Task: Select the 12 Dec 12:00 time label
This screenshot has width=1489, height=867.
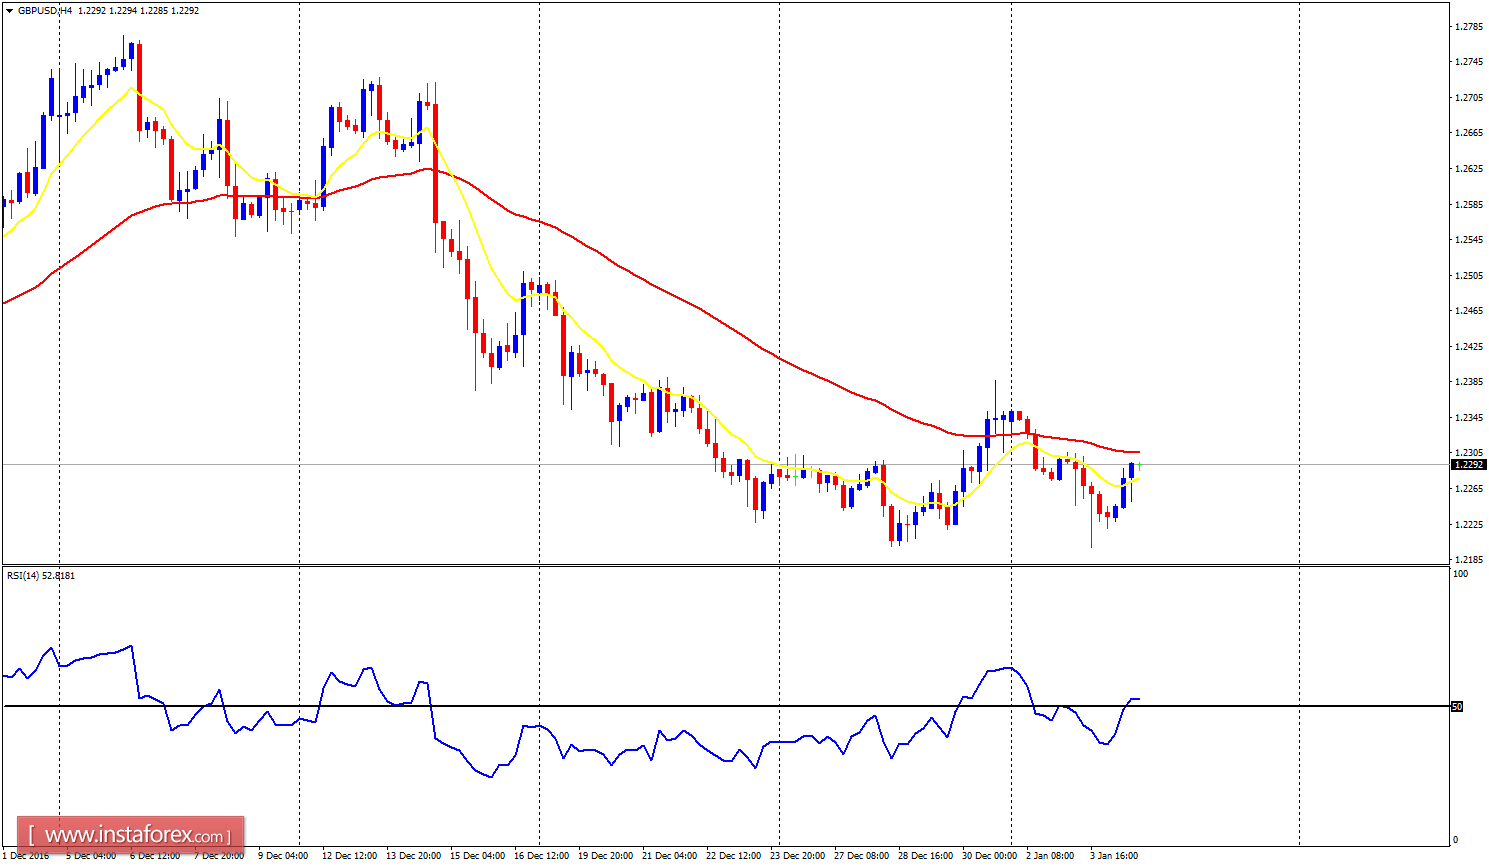Action: coord(349,856)
